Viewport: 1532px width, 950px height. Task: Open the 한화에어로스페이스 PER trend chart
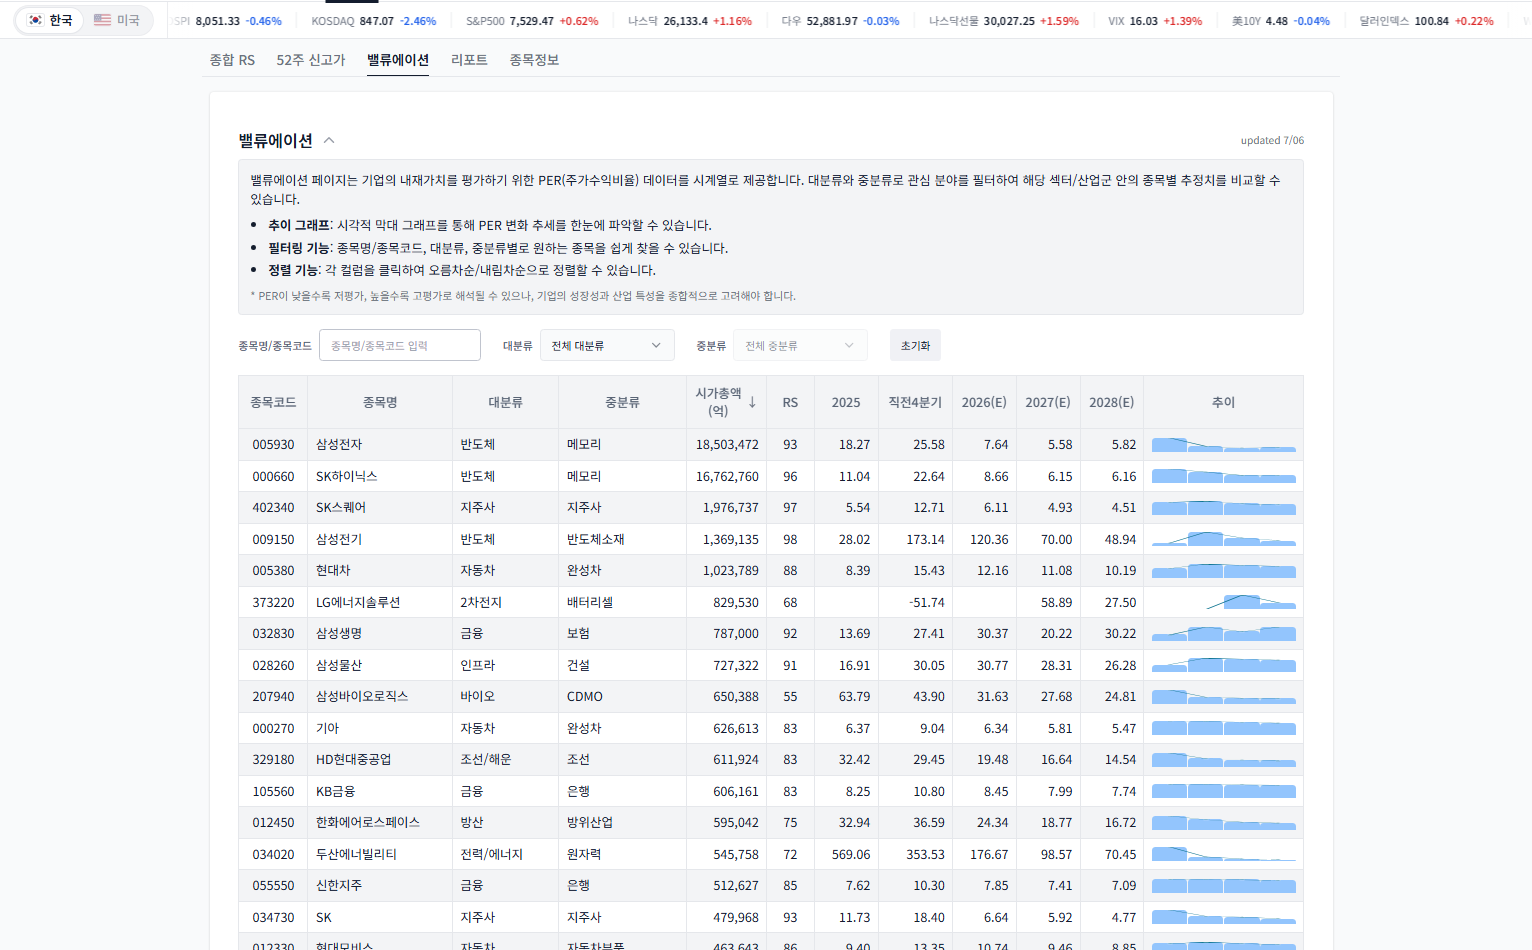coord(1223,823)
